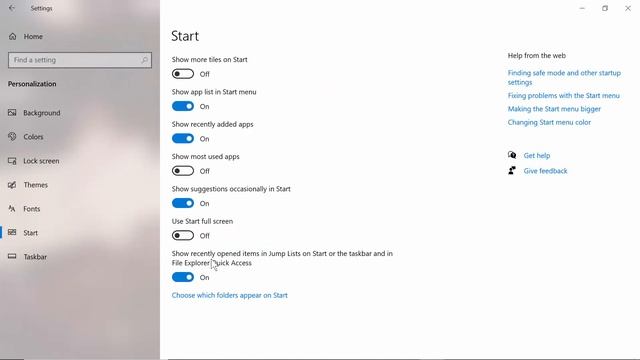Viewport: 640px width, 360px height.
Task: Open Finding safe mode and other startup settings
Action: point(564,77)
